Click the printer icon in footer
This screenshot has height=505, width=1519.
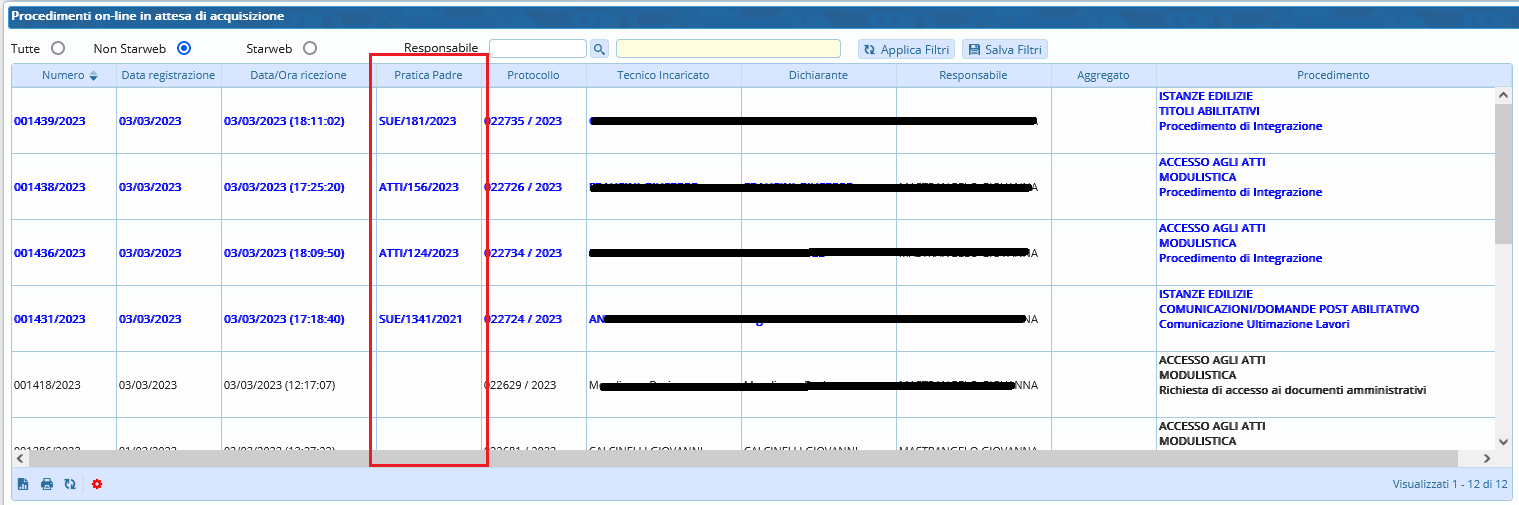pyautogui.click(x=46, y=484)
